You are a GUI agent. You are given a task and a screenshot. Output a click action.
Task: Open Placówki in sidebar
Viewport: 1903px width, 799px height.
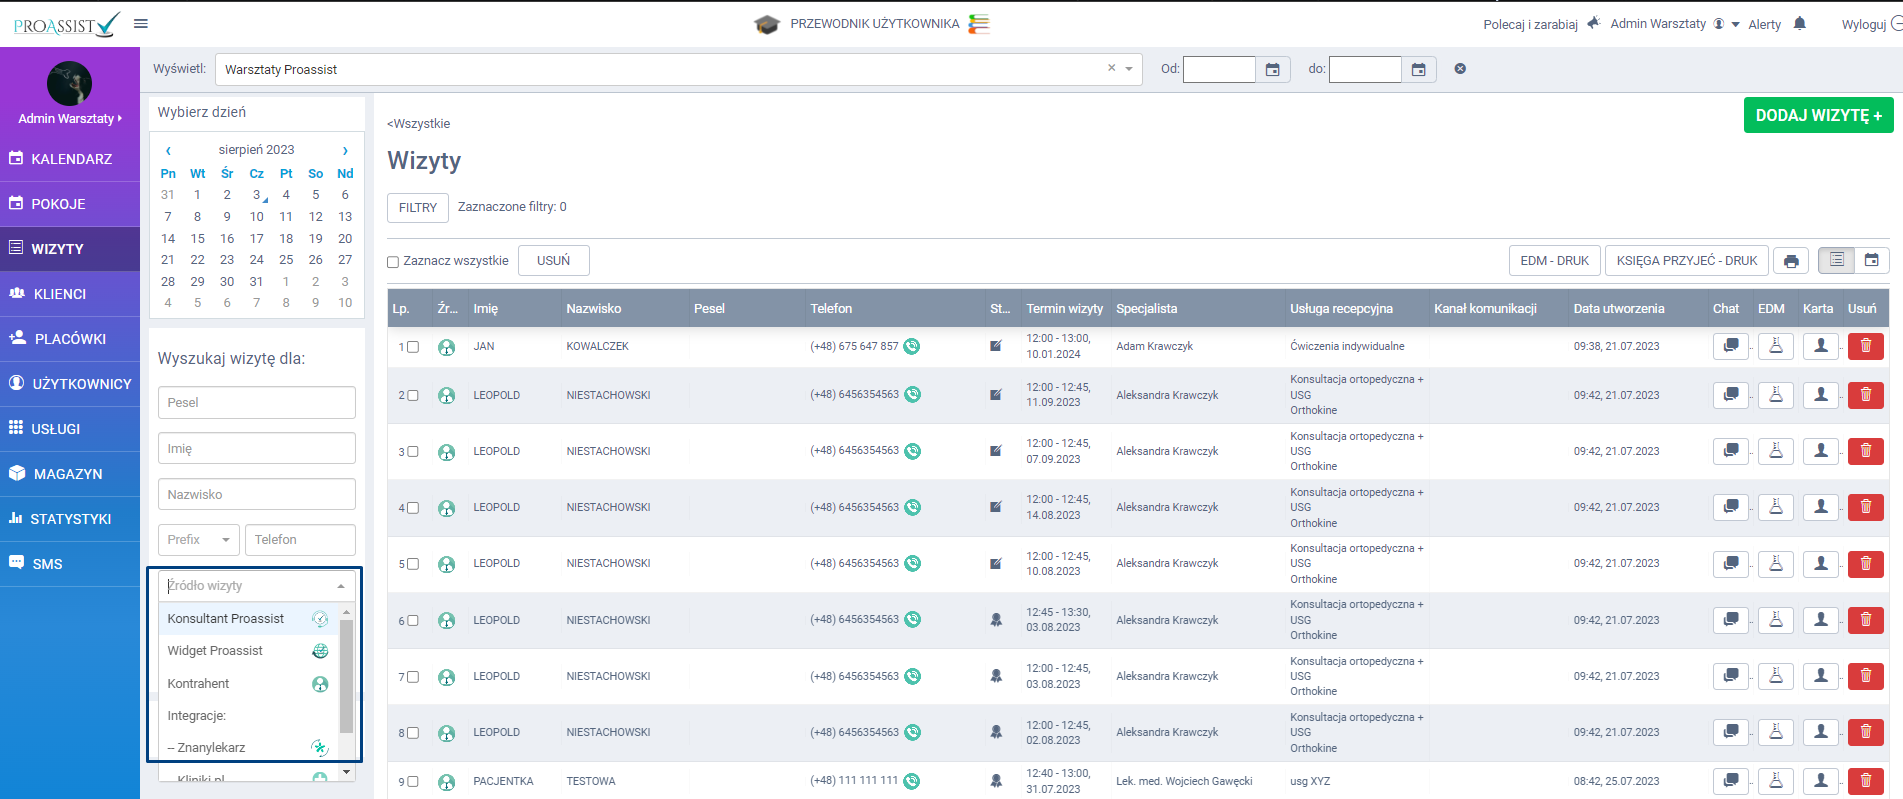click(70, 339)
